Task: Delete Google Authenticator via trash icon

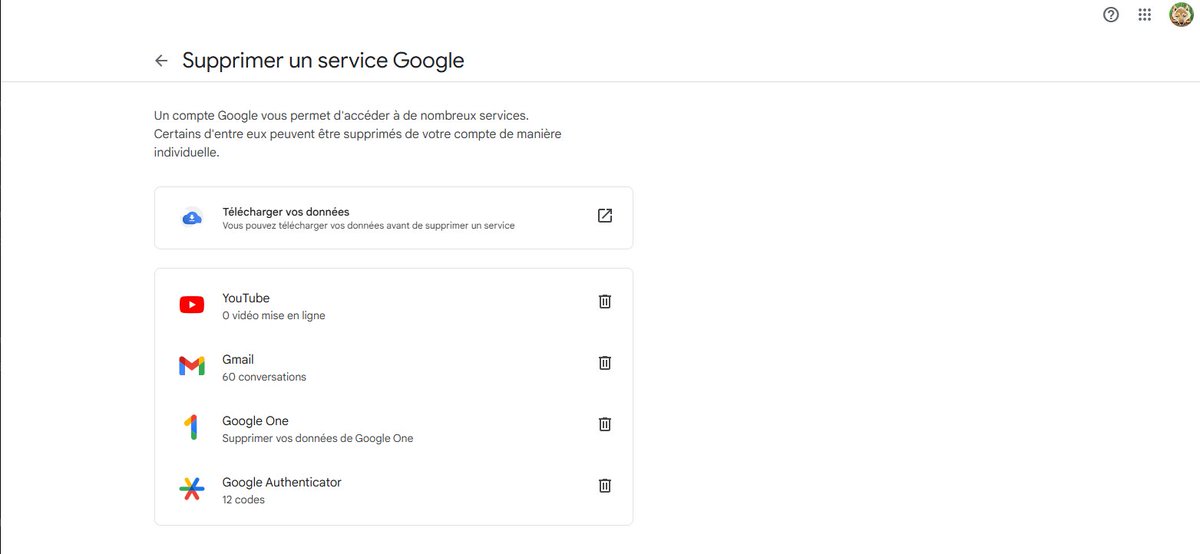Action: (x=604, y=485)
